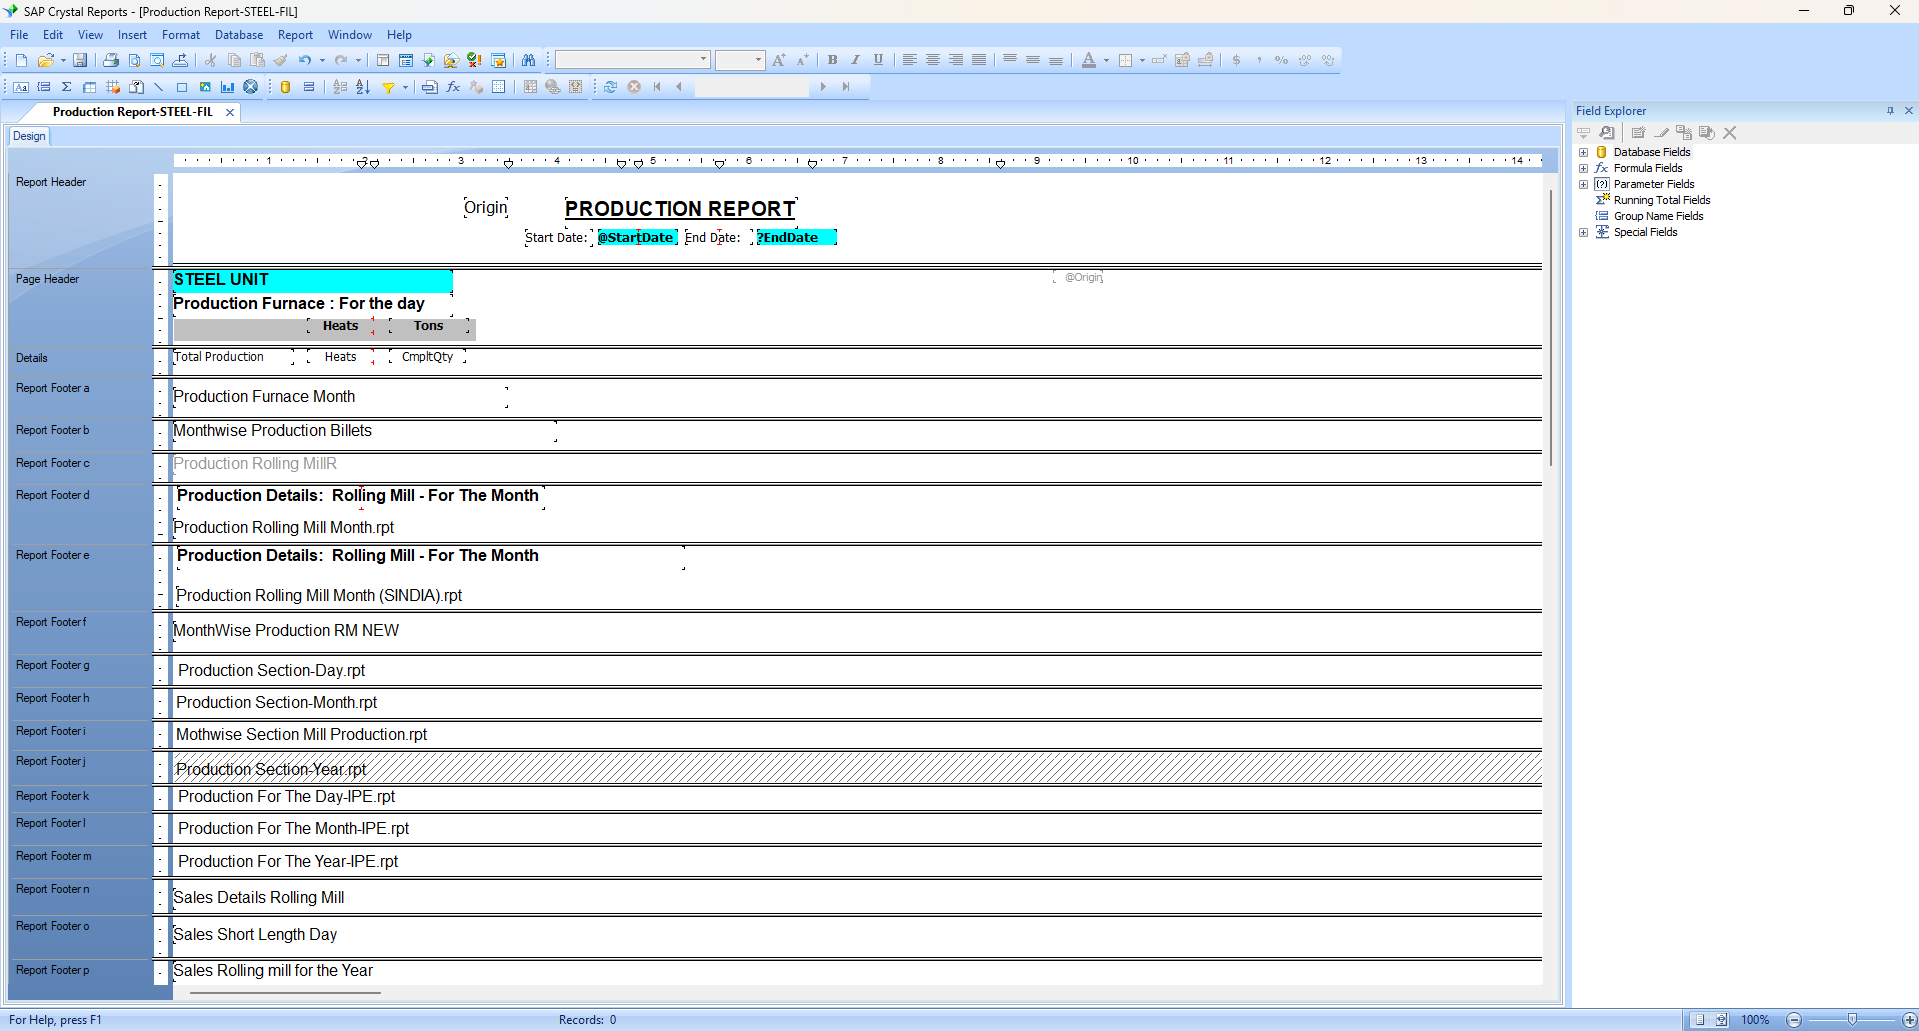This screenshot has height=1031, width=1919.
Task: Click the Print icon in toolbar
Action: (111, 60)
